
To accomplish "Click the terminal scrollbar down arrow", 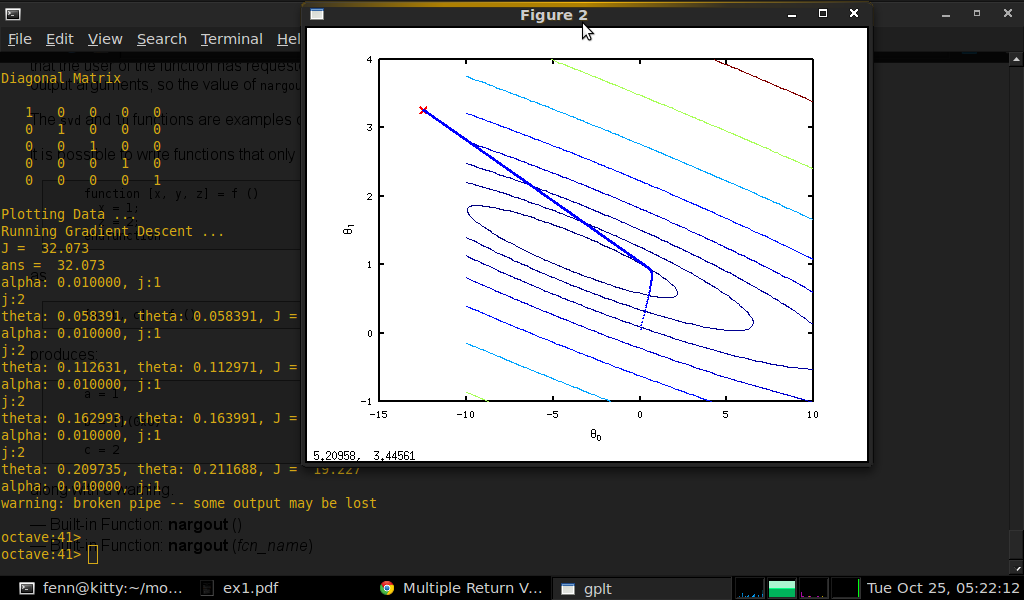I will tap(1016, 569).
